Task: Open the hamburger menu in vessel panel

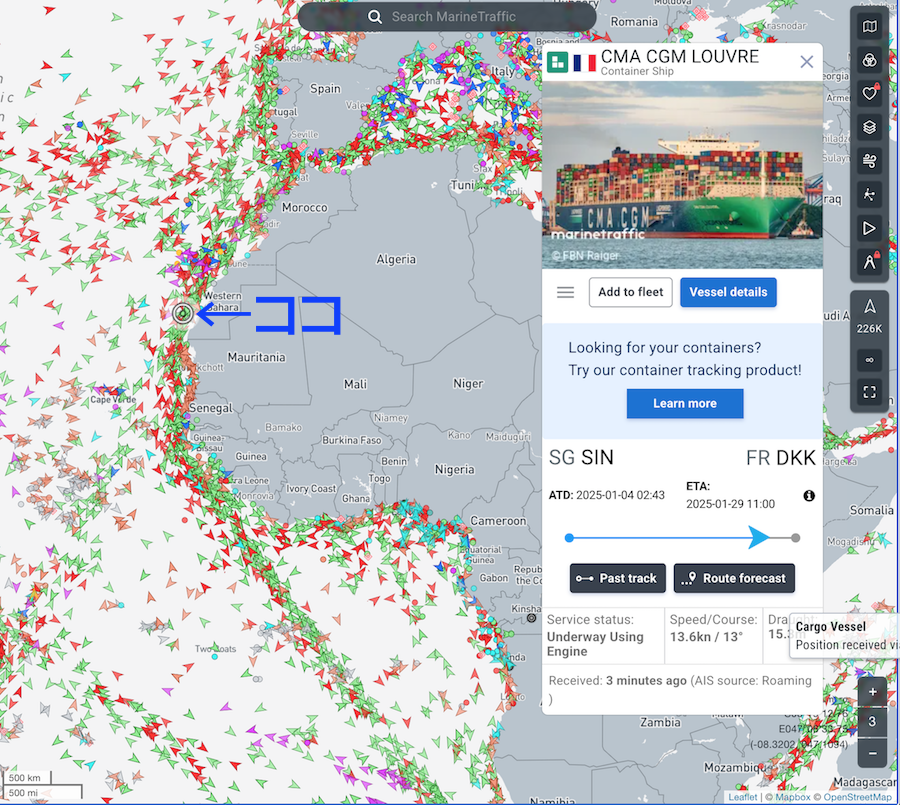Action: pyautogui.click(x=565, y=292)
